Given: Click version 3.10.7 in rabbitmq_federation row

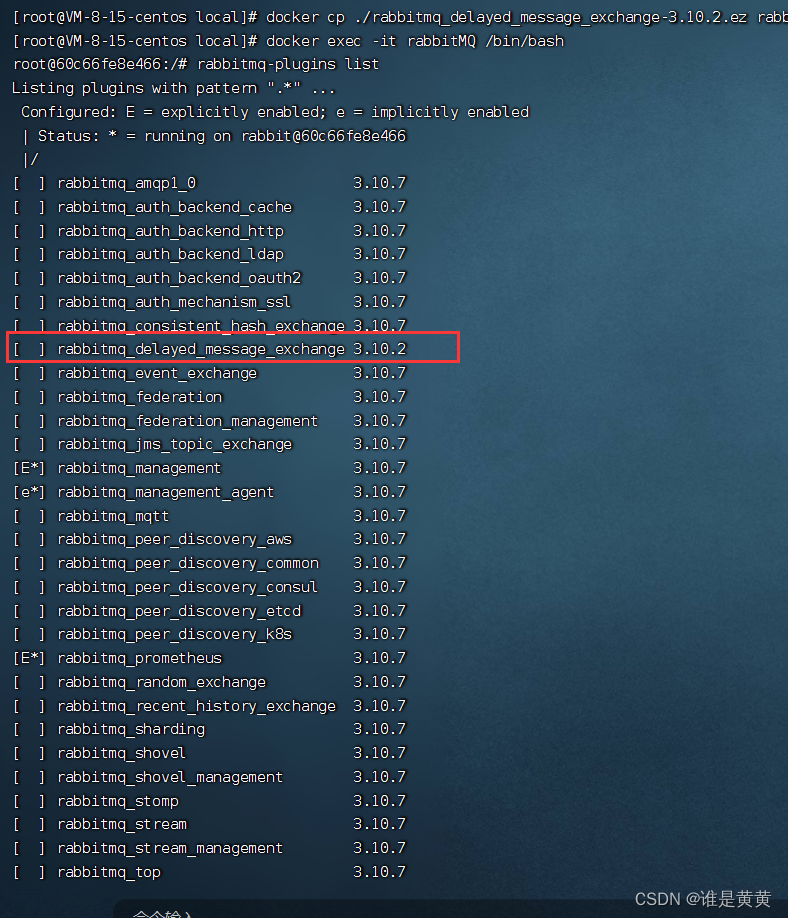Looking at the screenshot, I should pyautogui.click(x=379, y=397).
